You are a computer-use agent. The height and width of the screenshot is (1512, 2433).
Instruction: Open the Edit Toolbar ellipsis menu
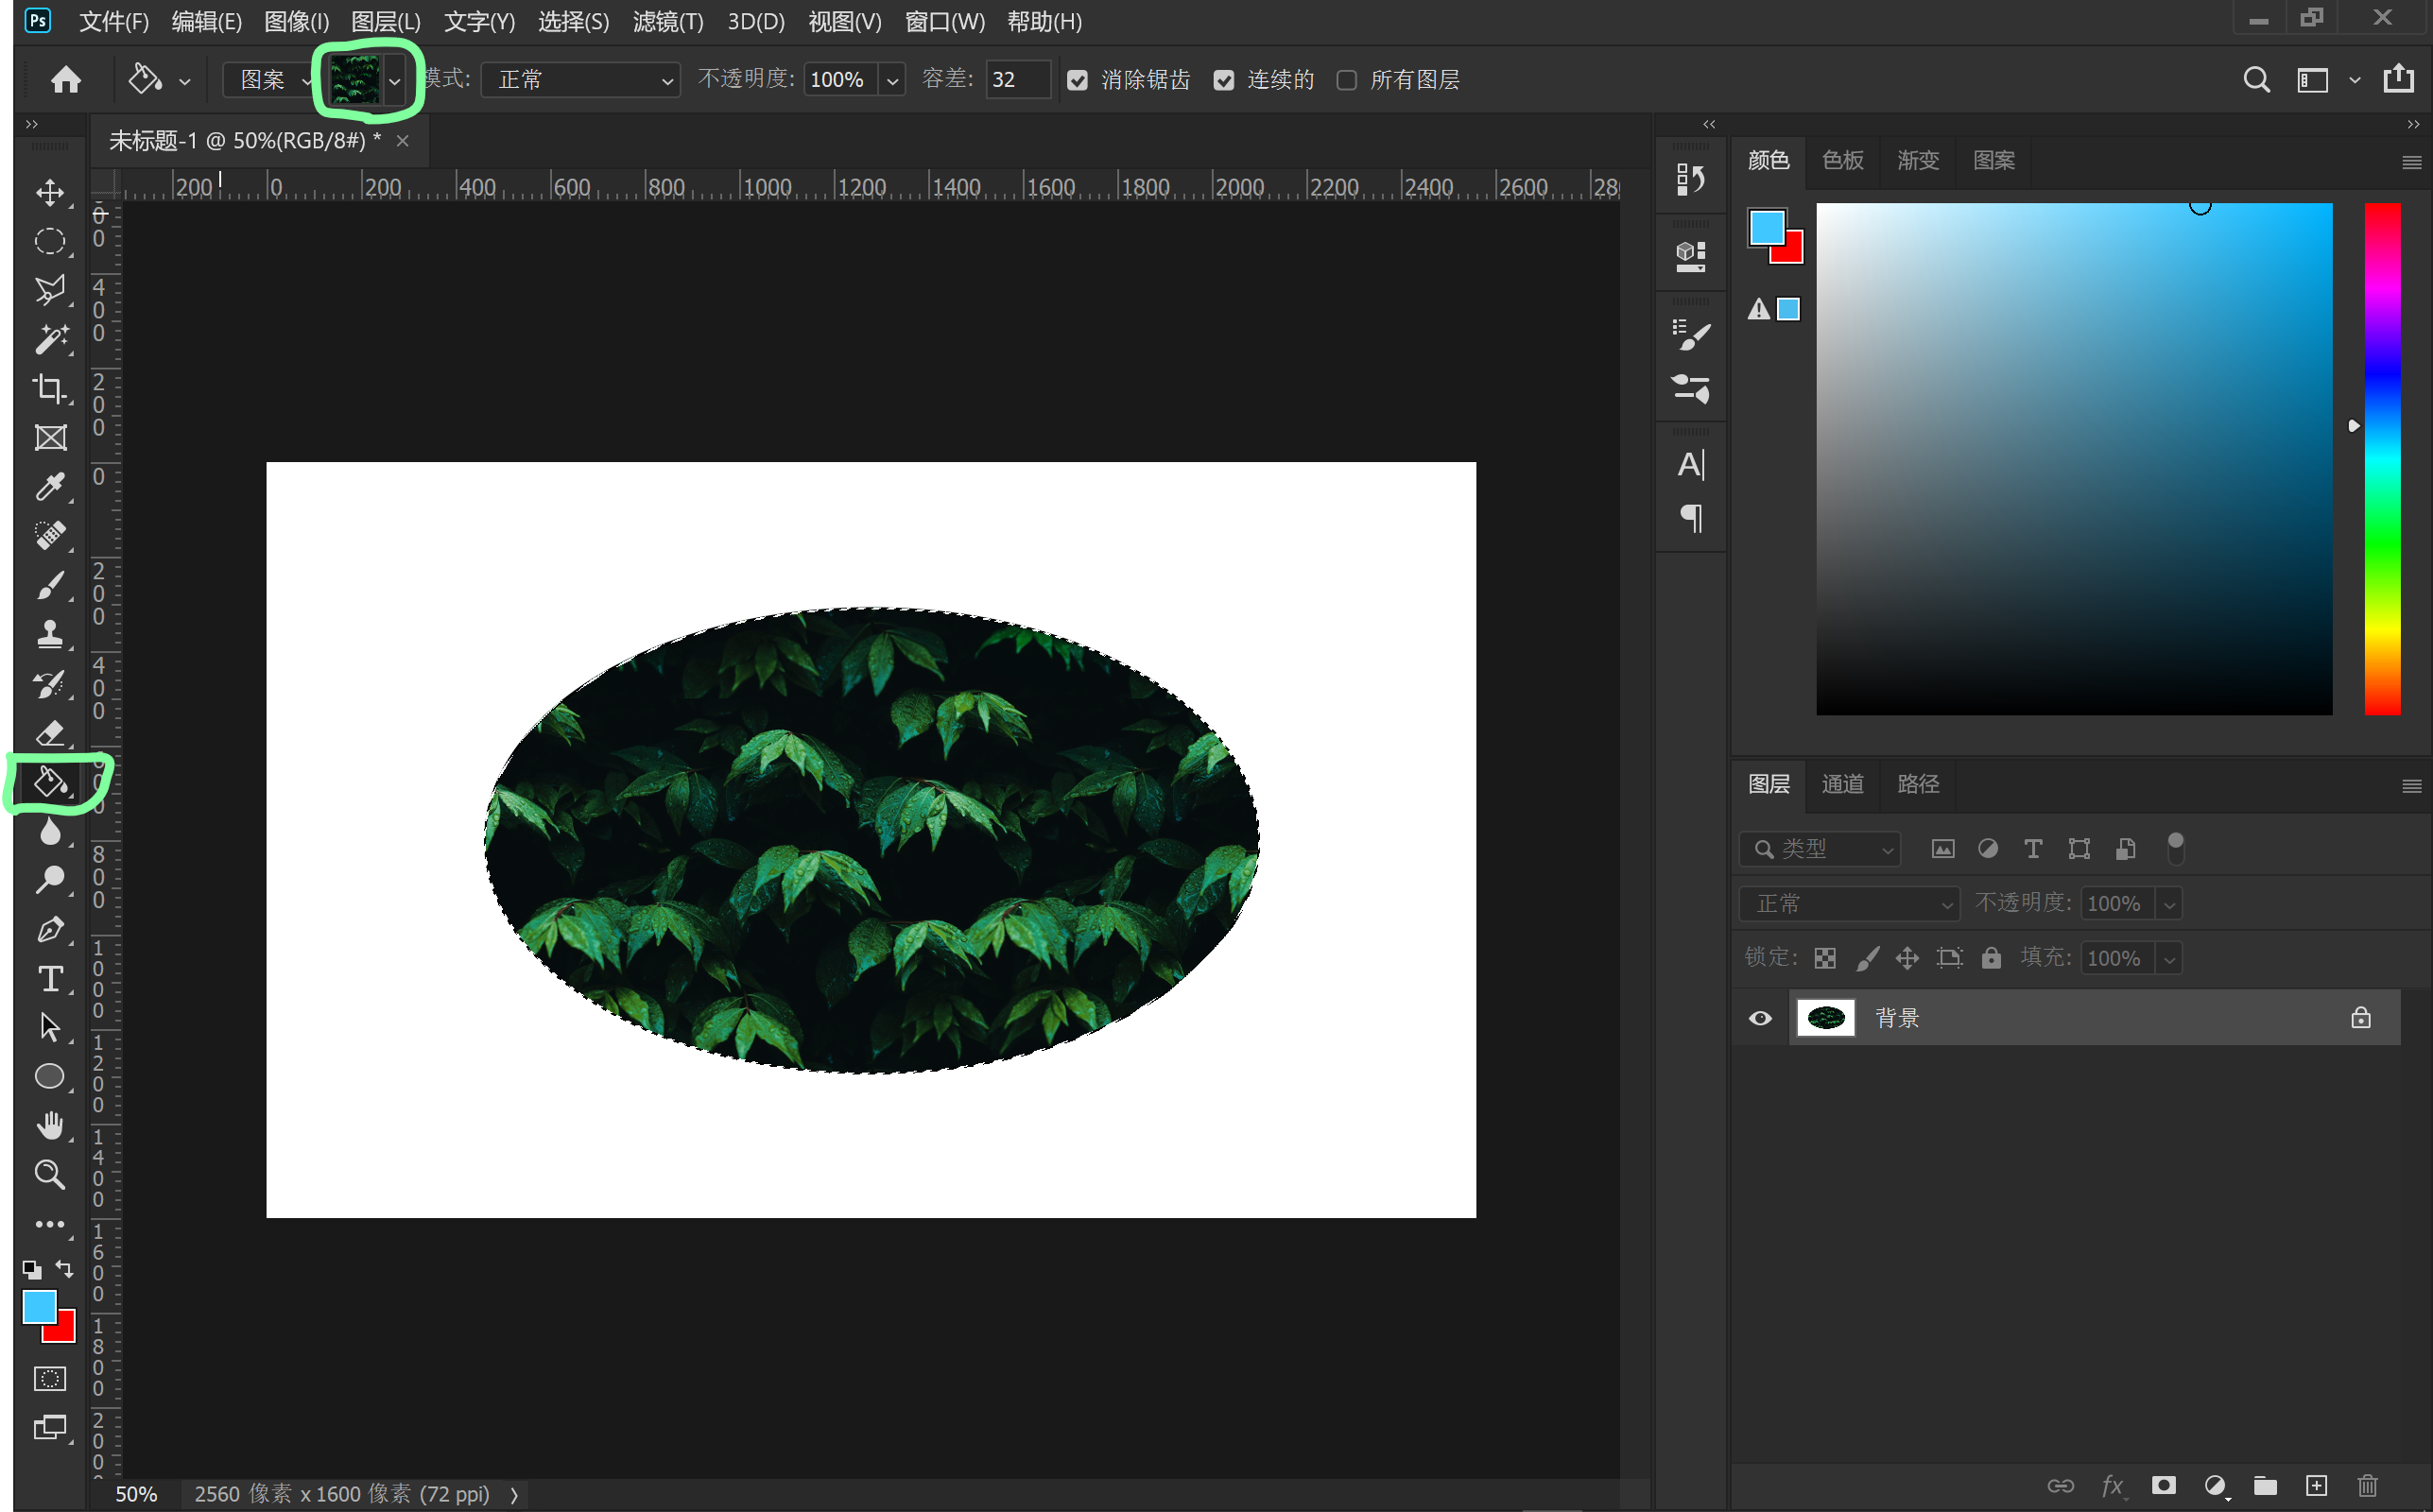click(50, 1224)
